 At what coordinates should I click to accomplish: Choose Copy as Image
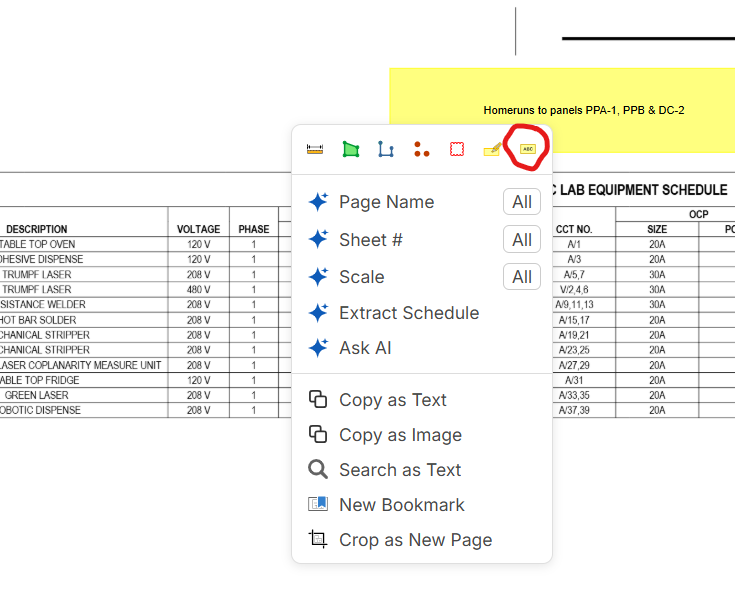pyautogui.click(x=400, y=435)
